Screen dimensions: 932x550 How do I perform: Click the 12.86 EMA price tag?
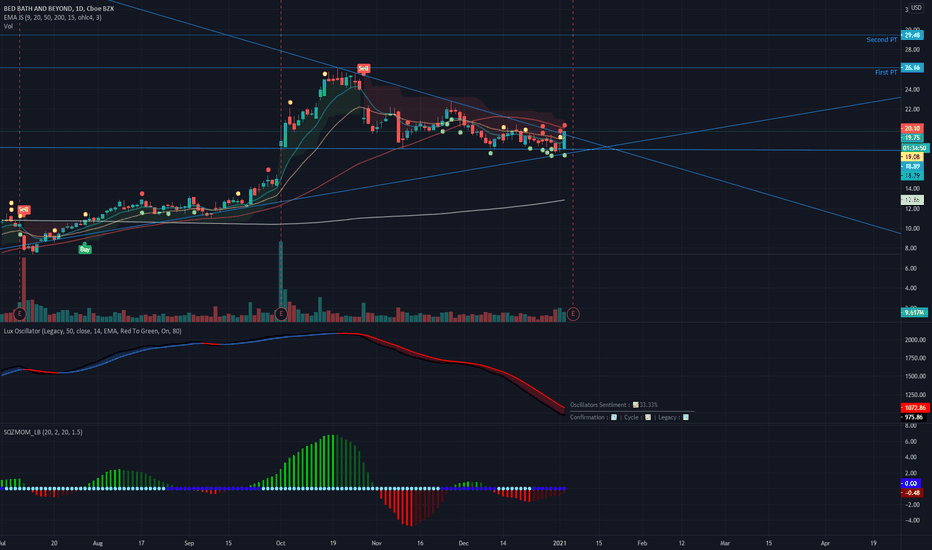coord(912,200)
